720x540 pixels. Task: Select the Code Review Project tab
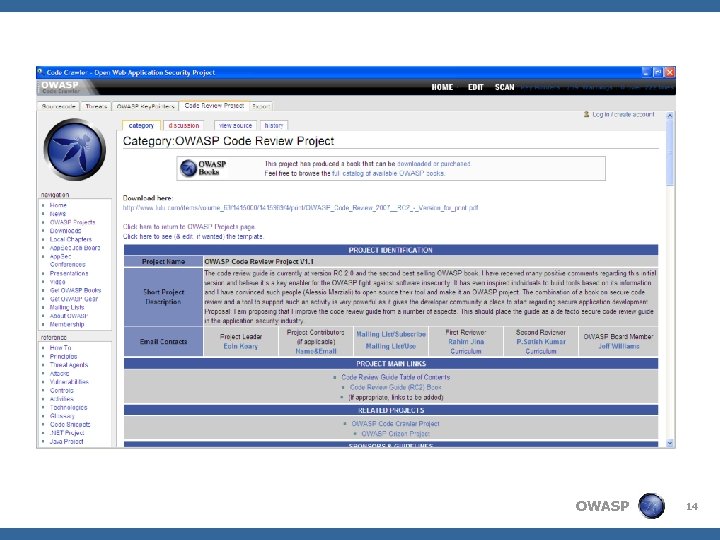(214, 106)
